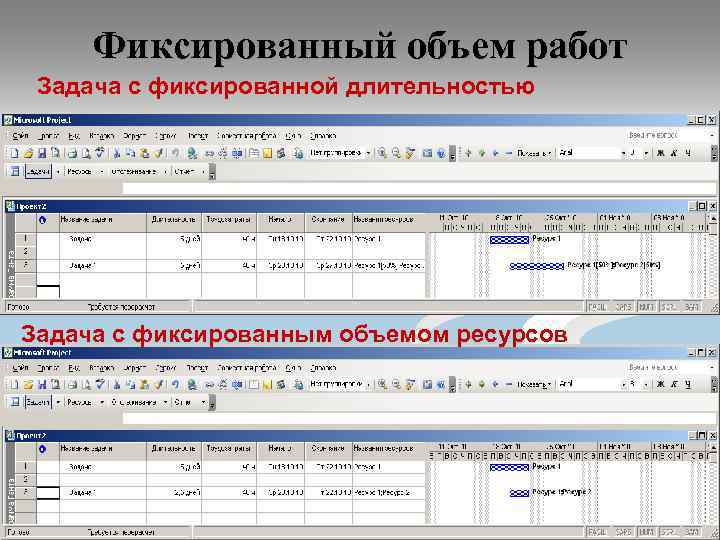The image size is (720, 540).
Task: Click Hide Subtasks minus icon in upper window
Action: tap(509, 153)
